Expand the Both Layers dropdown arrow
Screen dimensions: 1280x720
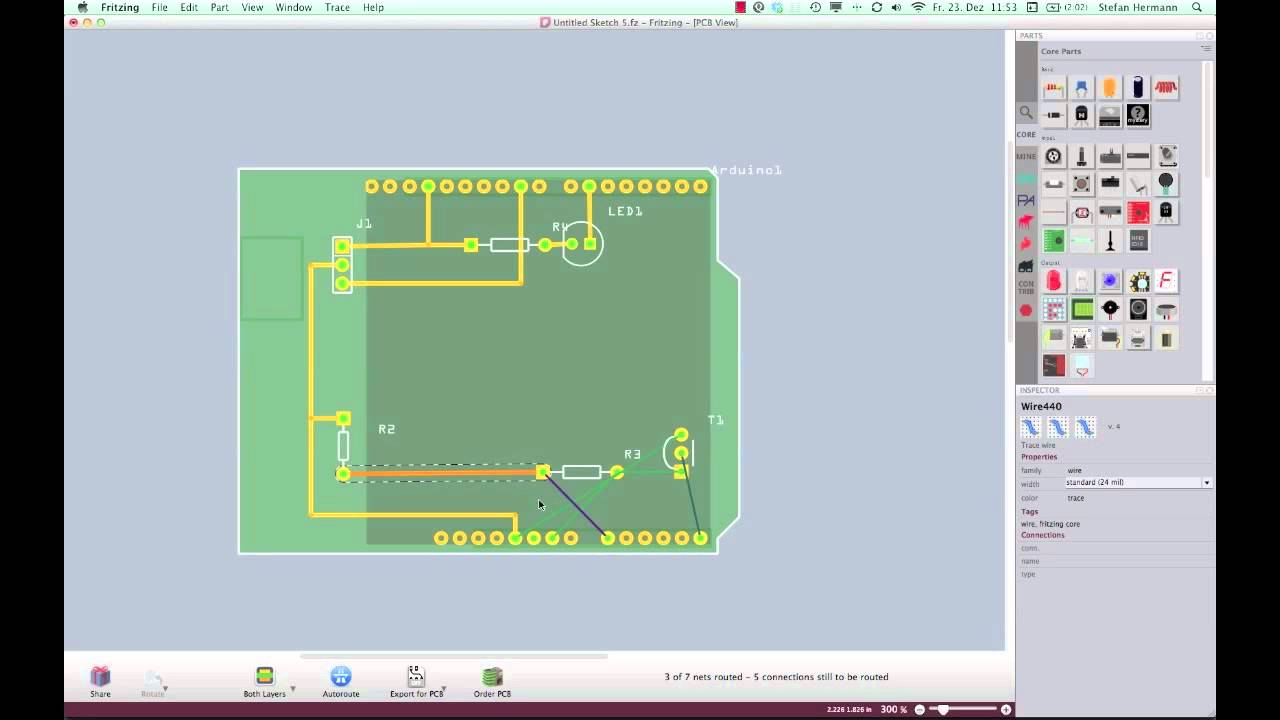pyautogui.click(x=292, y=689)
